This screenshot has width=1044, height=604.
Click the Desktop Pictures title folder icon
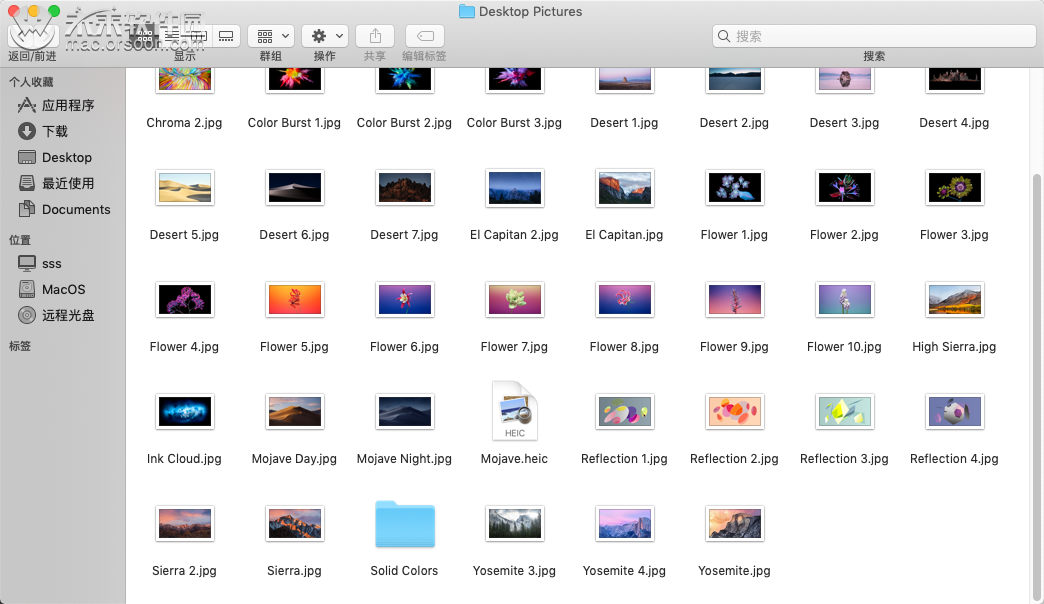467,11
